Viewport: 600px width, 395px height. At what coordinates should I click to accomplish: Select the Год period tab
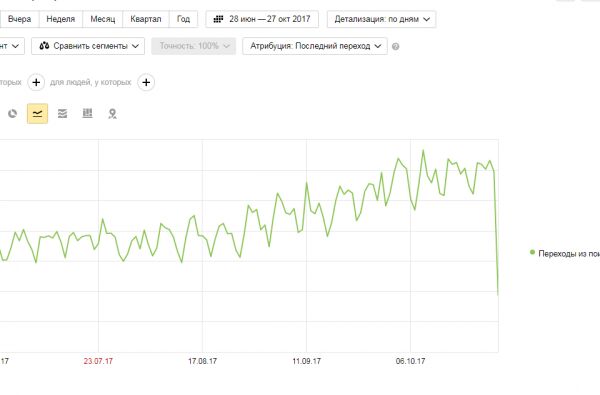click(x=183, y=19)
